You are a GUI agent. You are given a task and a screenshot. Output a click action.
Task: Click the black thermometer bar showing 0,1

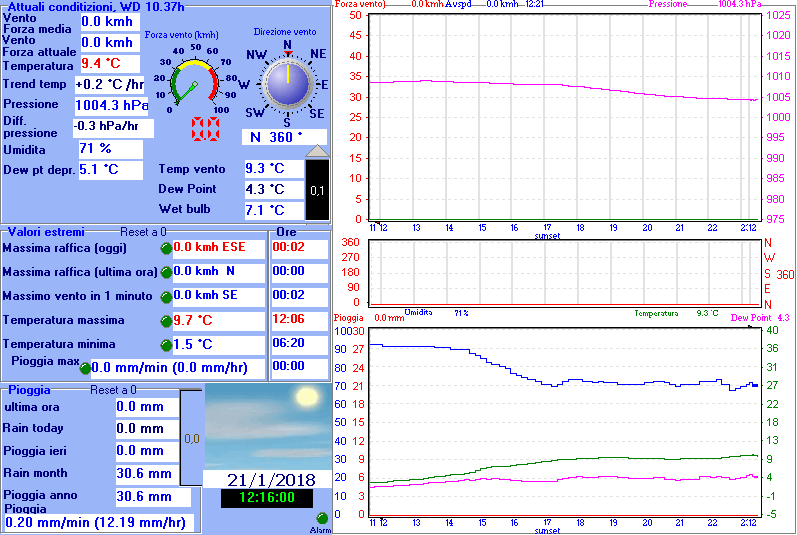click(x=316, y=190)
